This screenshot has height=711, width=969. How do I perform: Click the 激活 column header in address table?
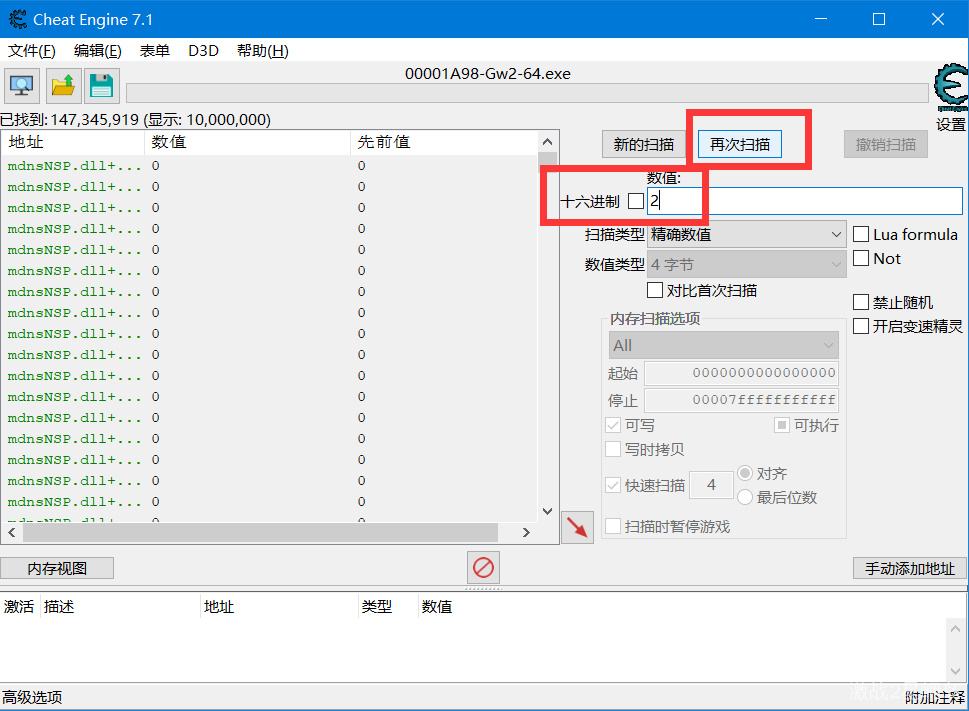pyautogui.click(x=19, y=607)
